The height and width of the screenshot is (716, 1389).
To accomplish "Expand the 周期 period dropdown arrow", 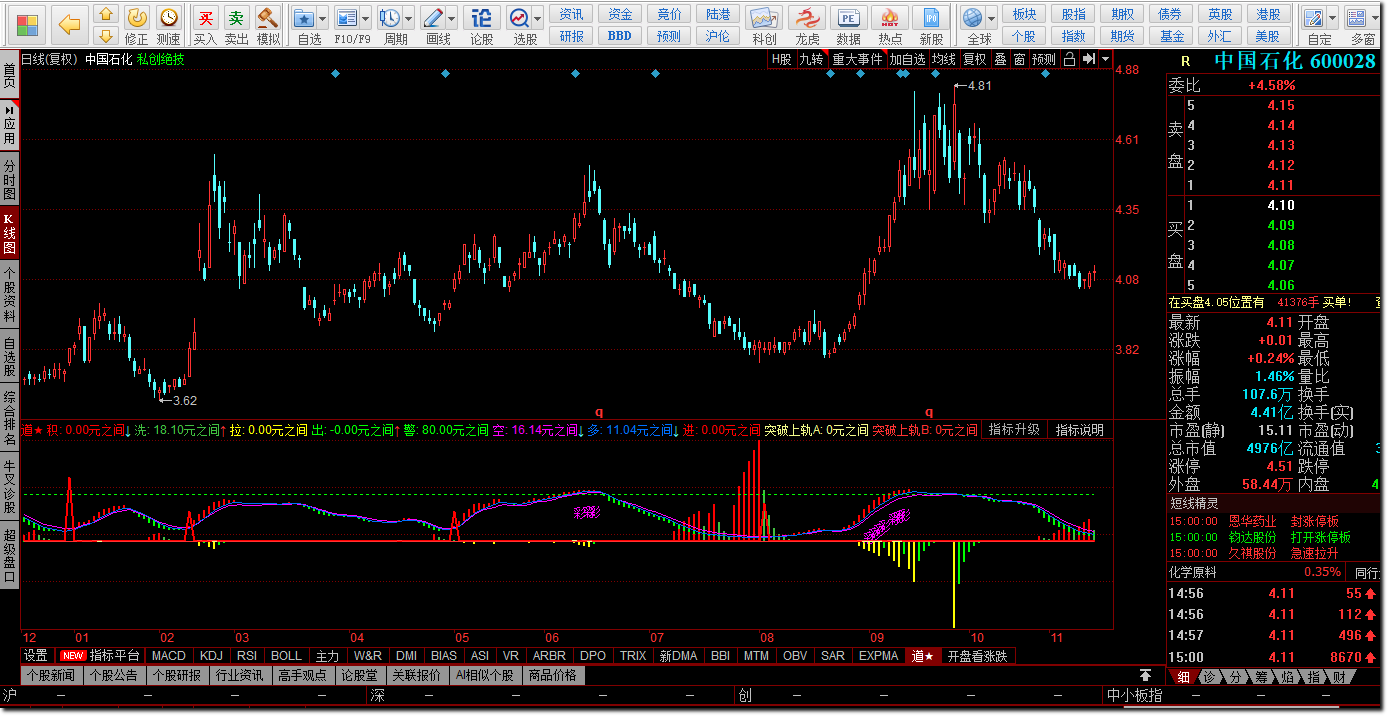I will [x=408, y=18].
